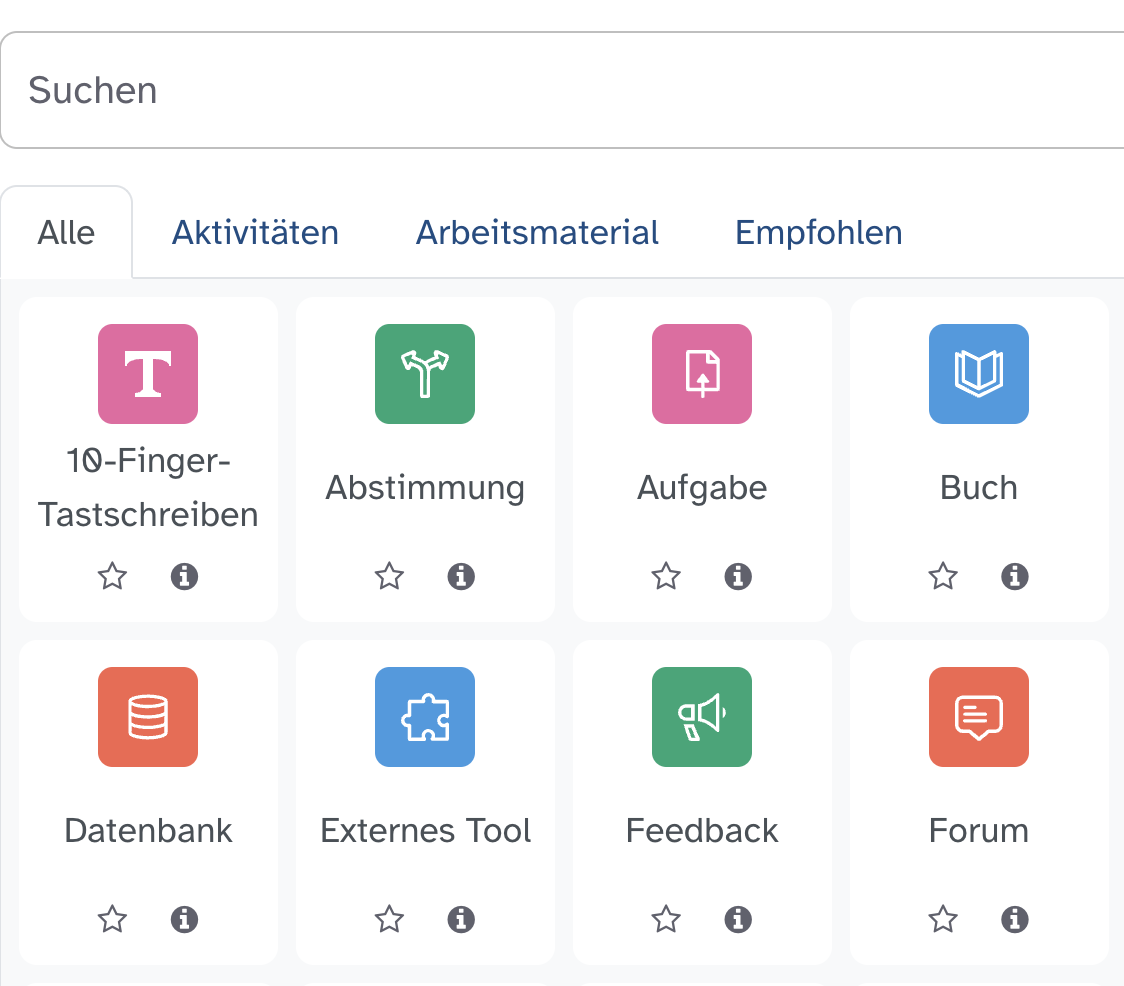Choose the Abstimmung activity icon
This screenshot has height=986, width=1124.
tap(425, 374)
